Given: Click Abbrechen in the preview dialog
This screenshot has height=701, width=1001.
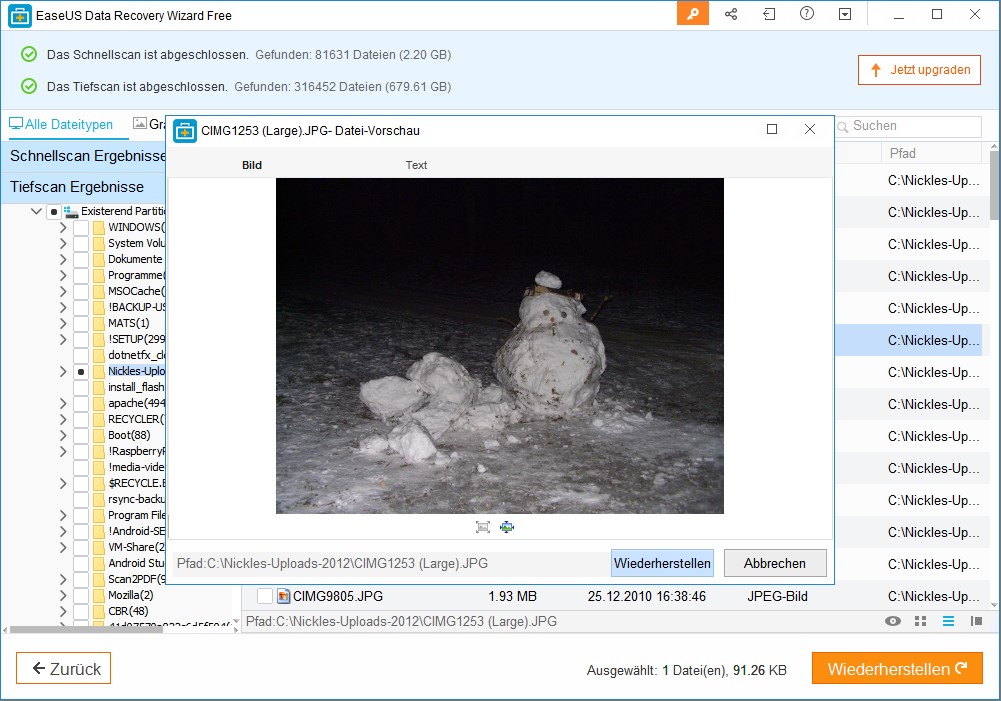Looking at the screenshot, I should [x=775, y=564].
